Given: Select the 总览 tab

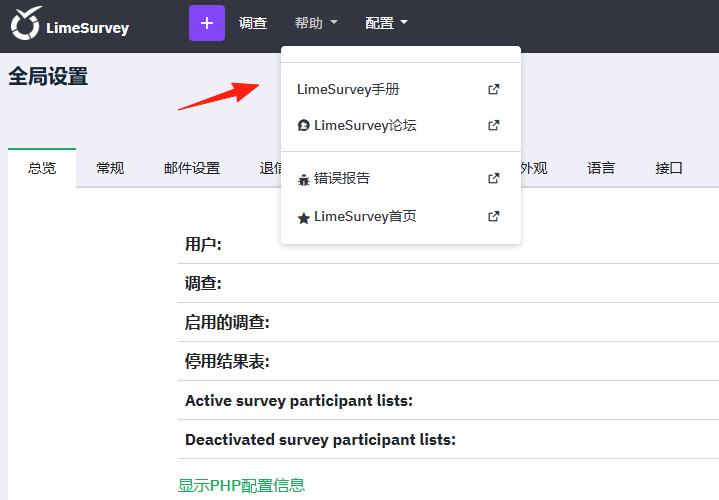Looking at the screenshot, I should (42, 168).
